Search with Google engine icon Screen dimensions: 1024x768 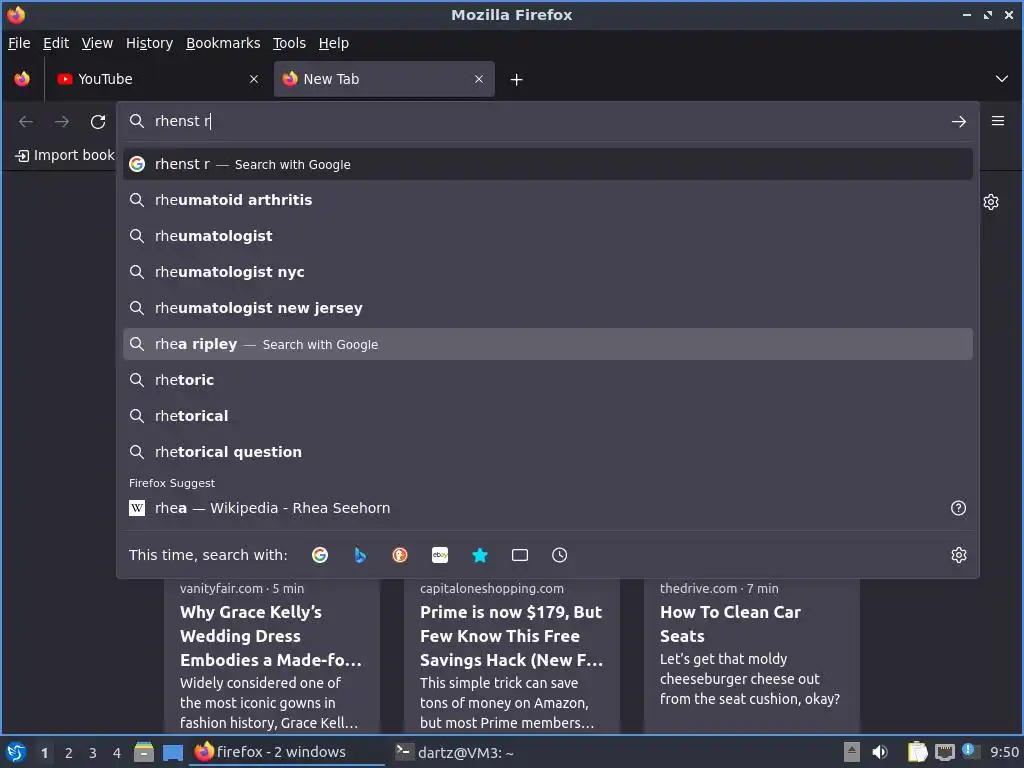point(320,555)
